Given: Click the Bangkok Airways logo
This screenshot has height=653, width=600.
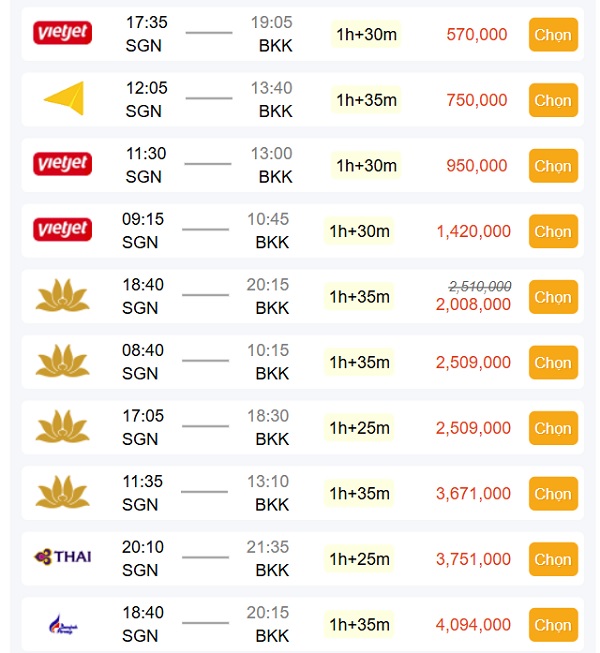Looking at the screenshot, I should click(x=63, y=624).
